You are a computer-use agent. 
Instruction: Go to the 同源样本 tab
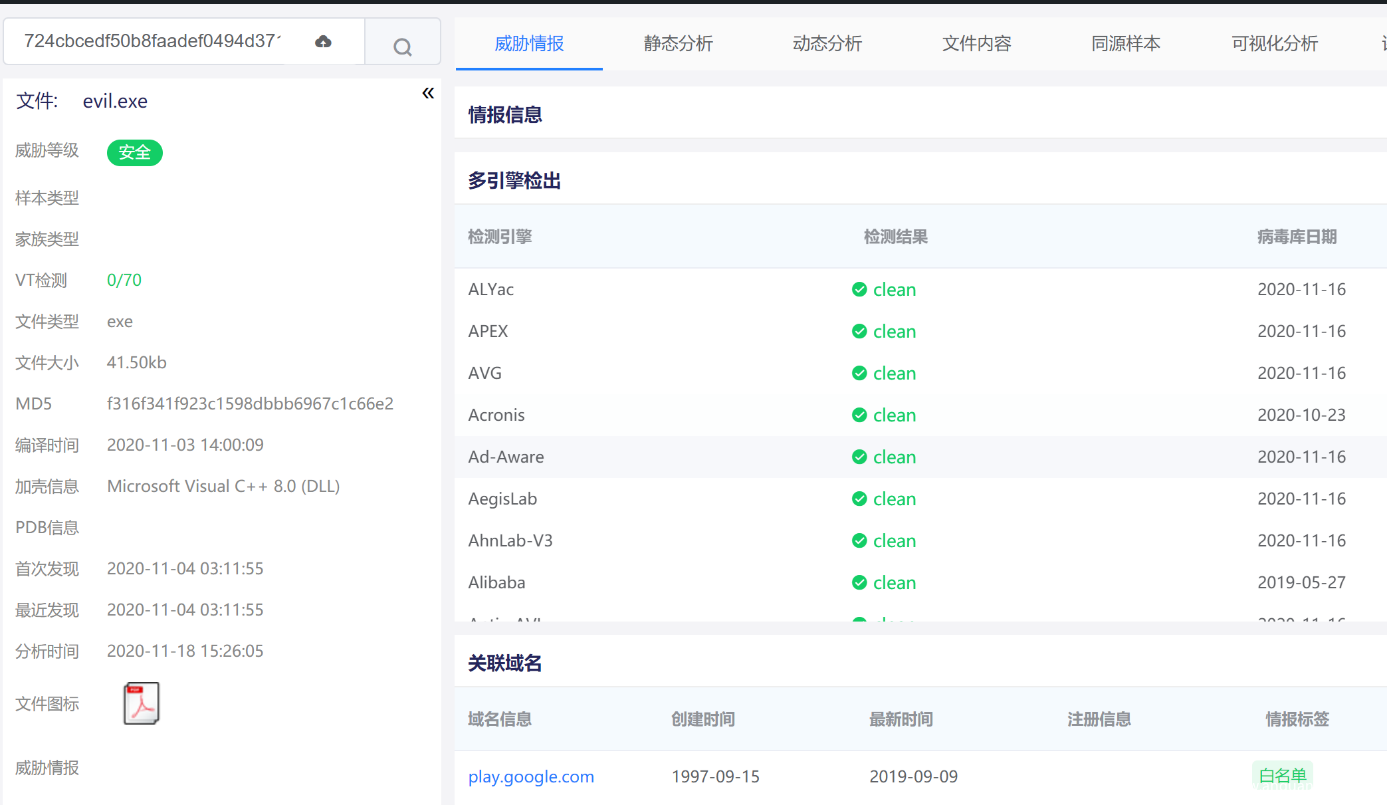coord(1126,44)
